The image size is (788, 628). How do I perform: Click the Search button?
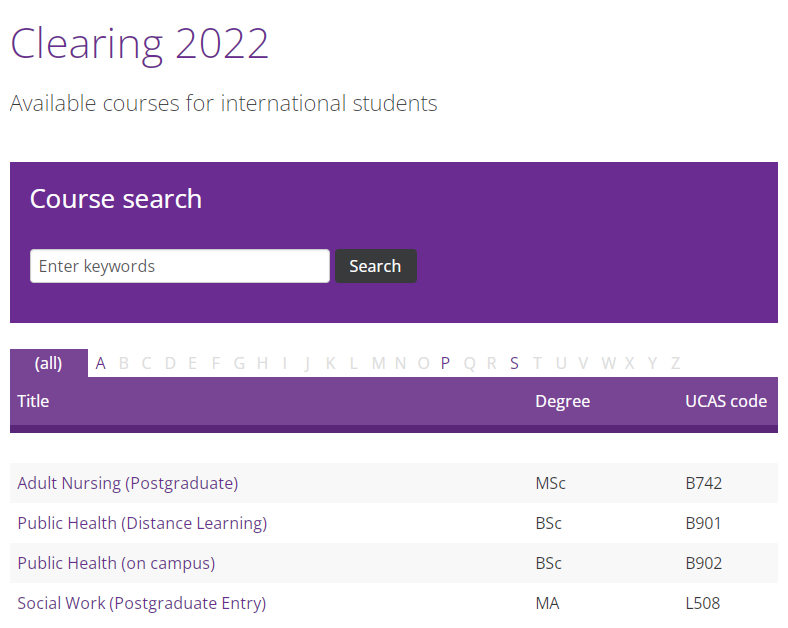(x=375, y=266)
